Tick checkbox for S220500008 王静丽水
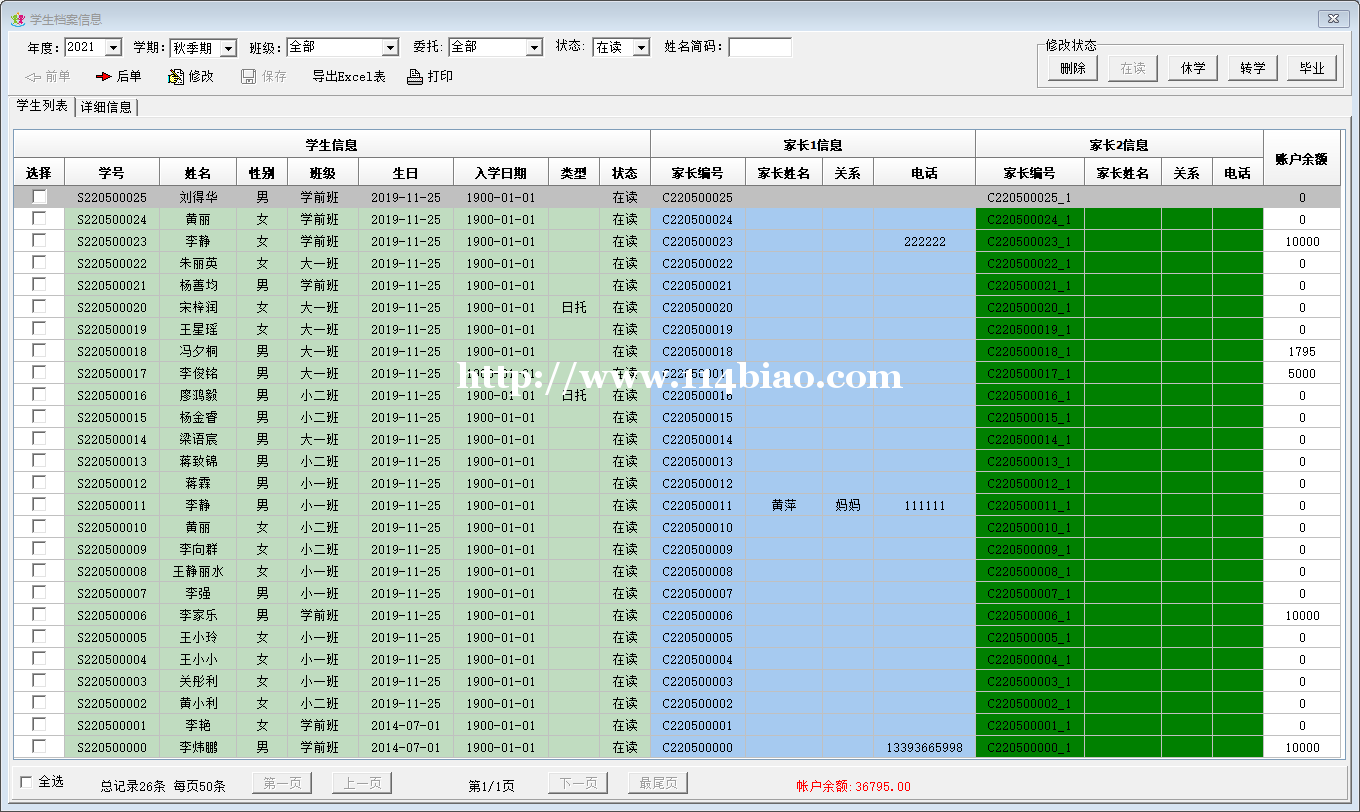1360x812 pixels. 39,570
